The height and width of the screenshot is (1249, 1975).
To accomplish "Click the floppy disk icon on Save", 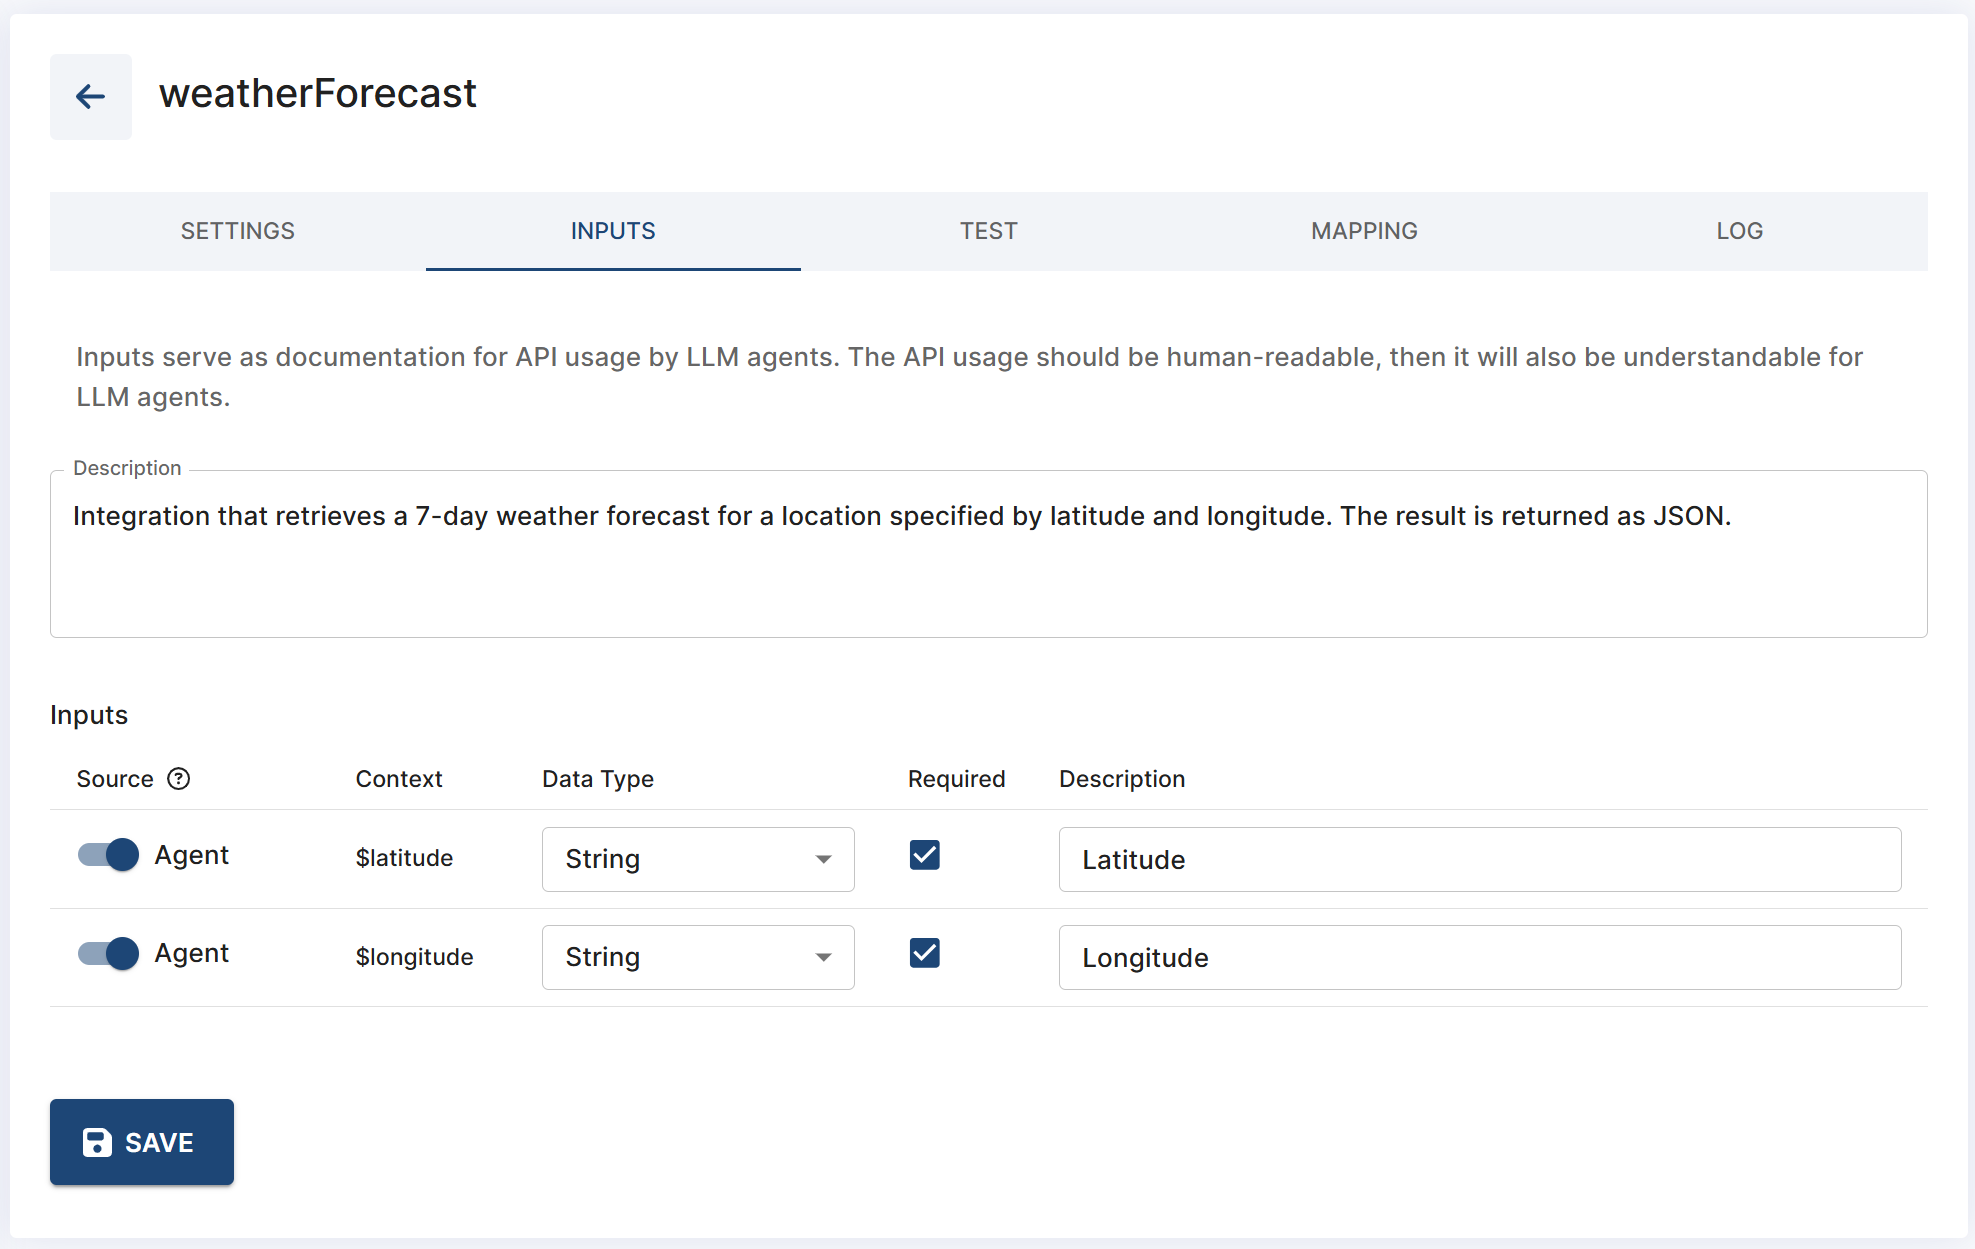I will tap(97, 1142).
